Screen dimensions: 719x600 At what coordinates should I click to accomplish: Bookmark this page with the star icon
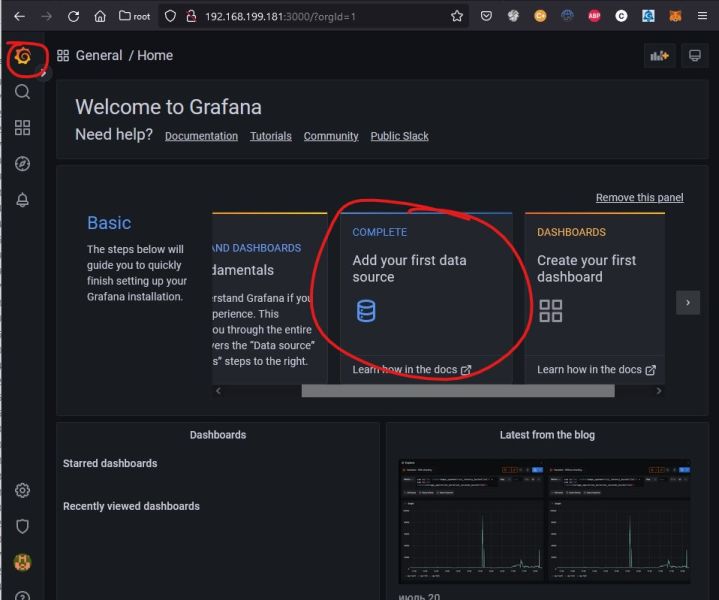[457, 17]
